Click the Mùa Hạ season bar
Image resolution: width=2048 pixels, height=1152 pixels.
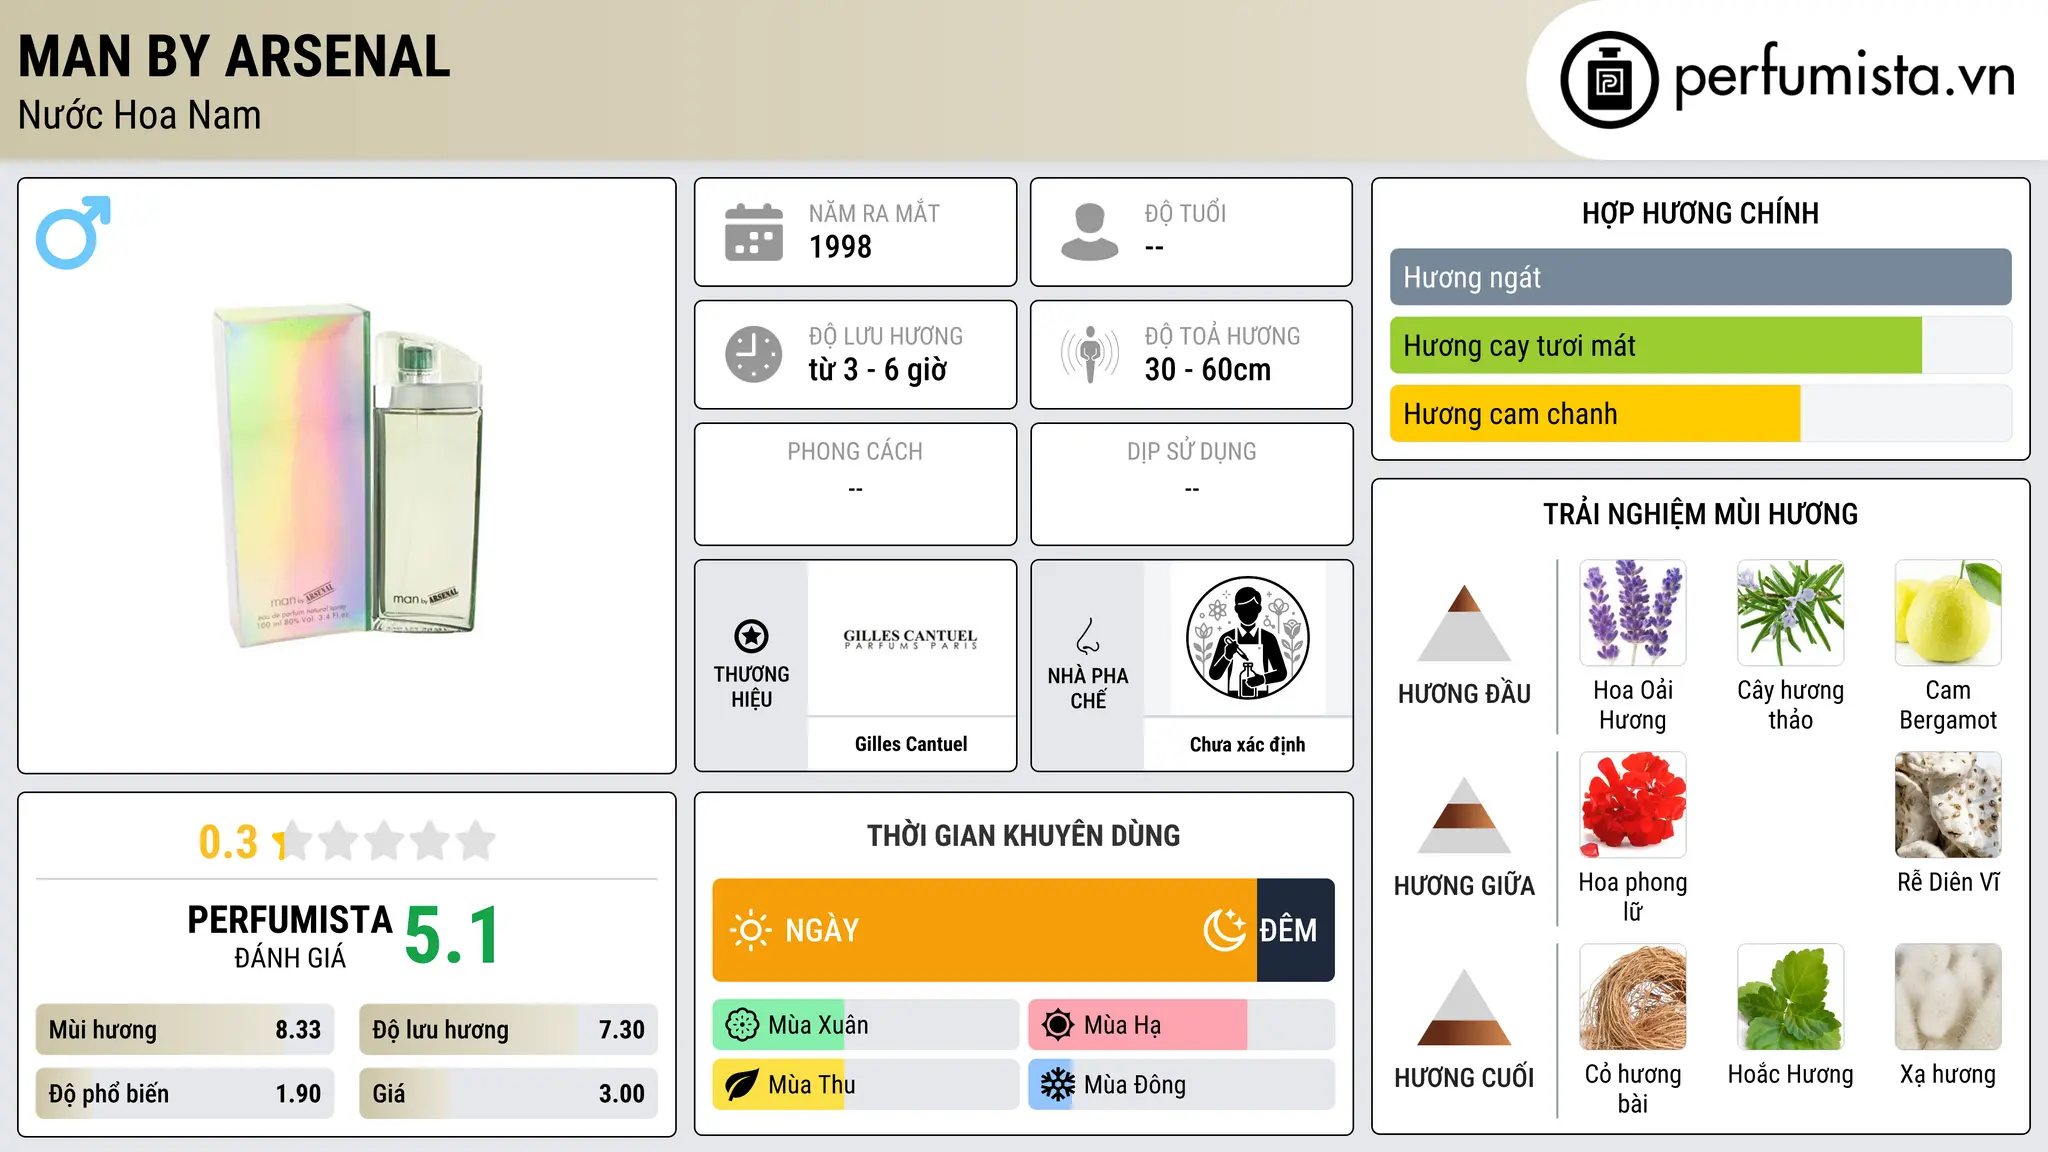click(x=1181, y=1025)
